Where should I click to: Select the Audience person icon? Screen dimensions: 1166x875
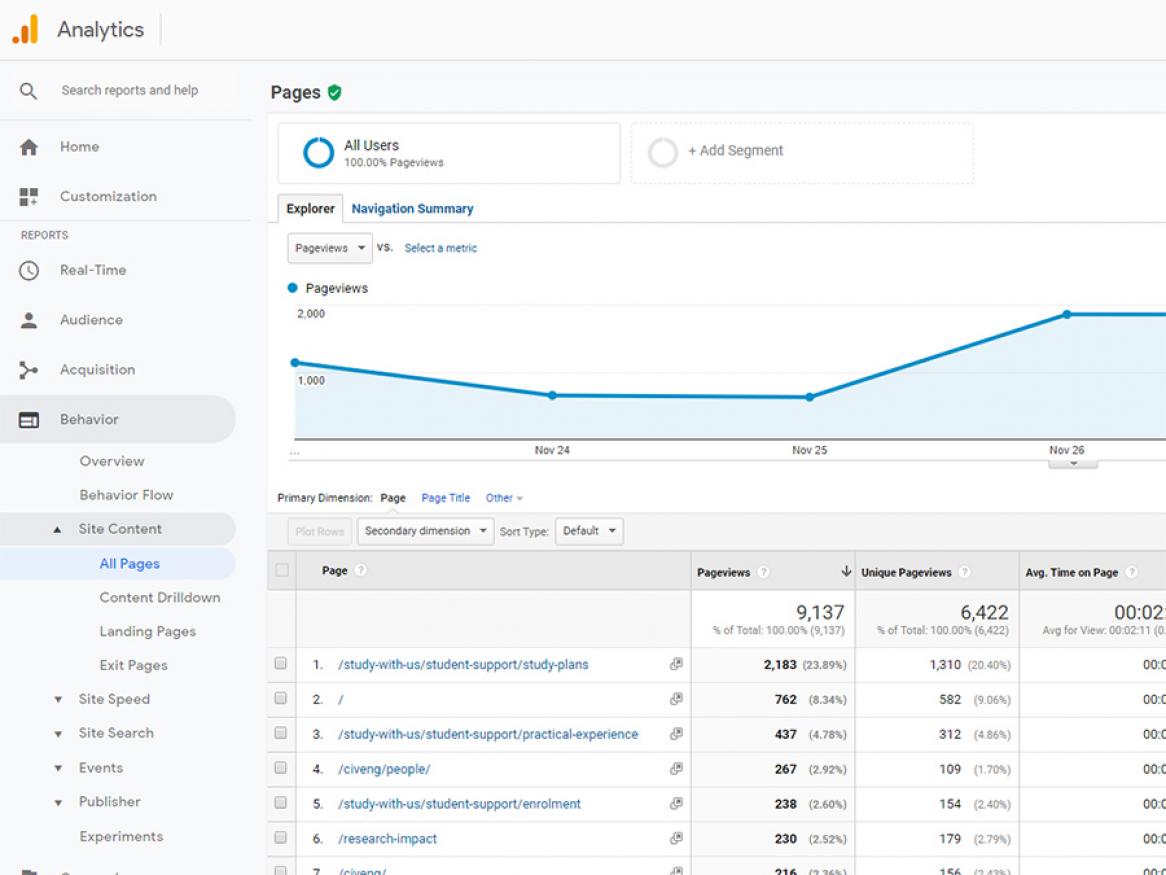29,319
